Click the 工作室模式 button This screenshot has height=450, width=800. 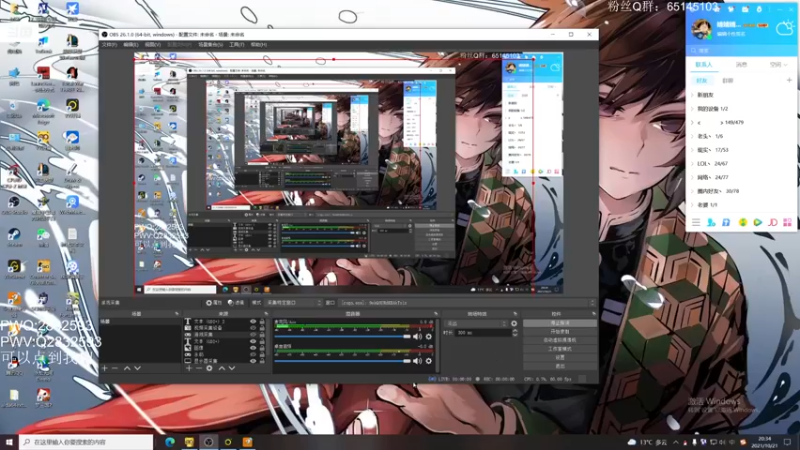560,349
